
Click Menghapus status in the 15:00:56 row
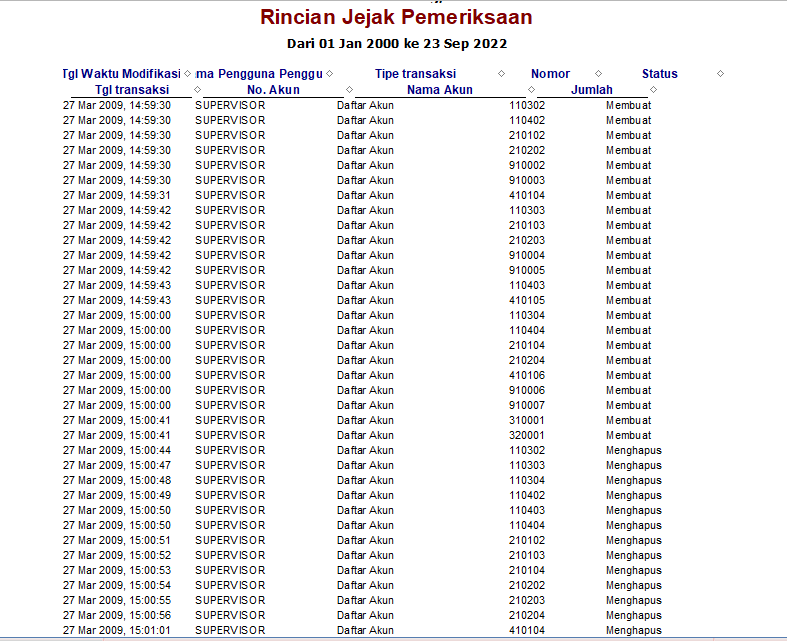634,616
